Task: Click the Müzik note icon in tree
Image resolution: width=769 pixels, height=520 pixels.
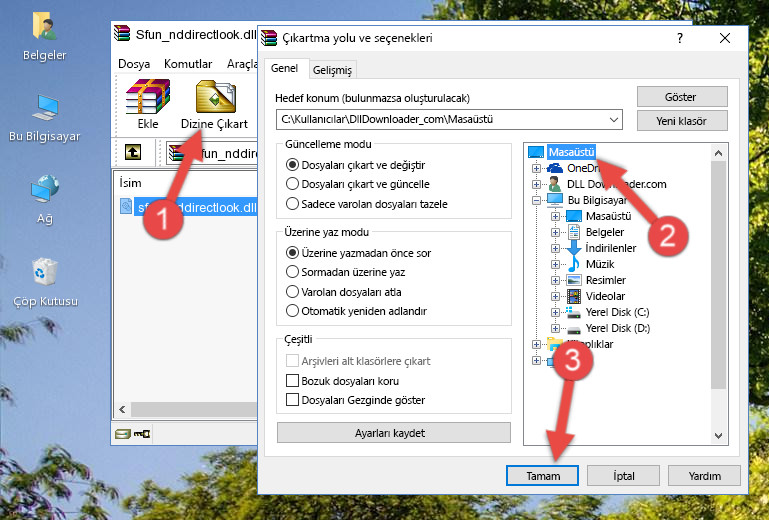Action: (x=573, y=264)
